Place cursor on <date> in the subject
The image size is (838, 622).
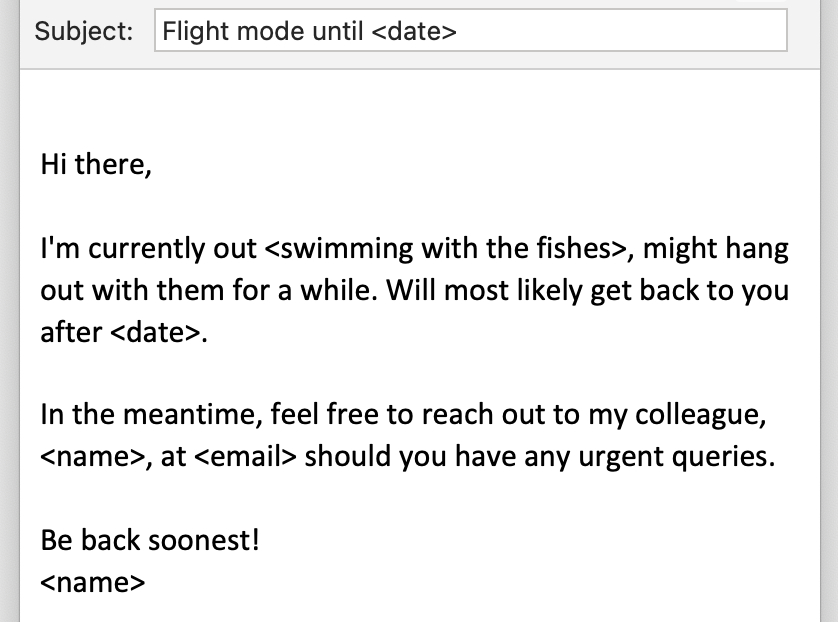point(414,31)
